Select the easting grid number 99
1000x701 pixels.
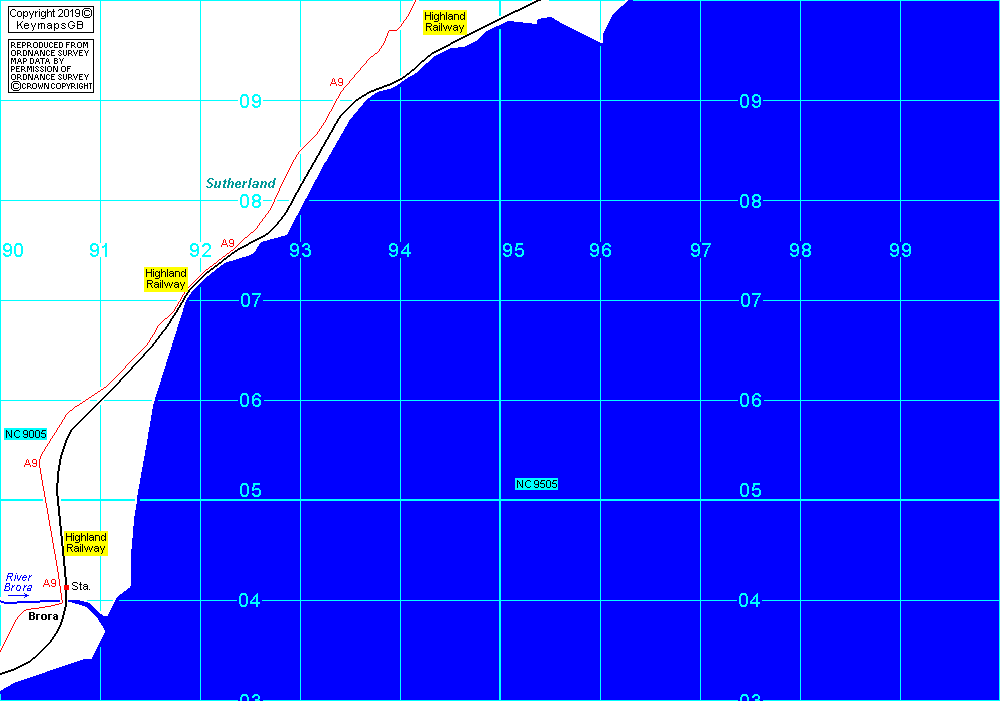[x=901, y=251]
